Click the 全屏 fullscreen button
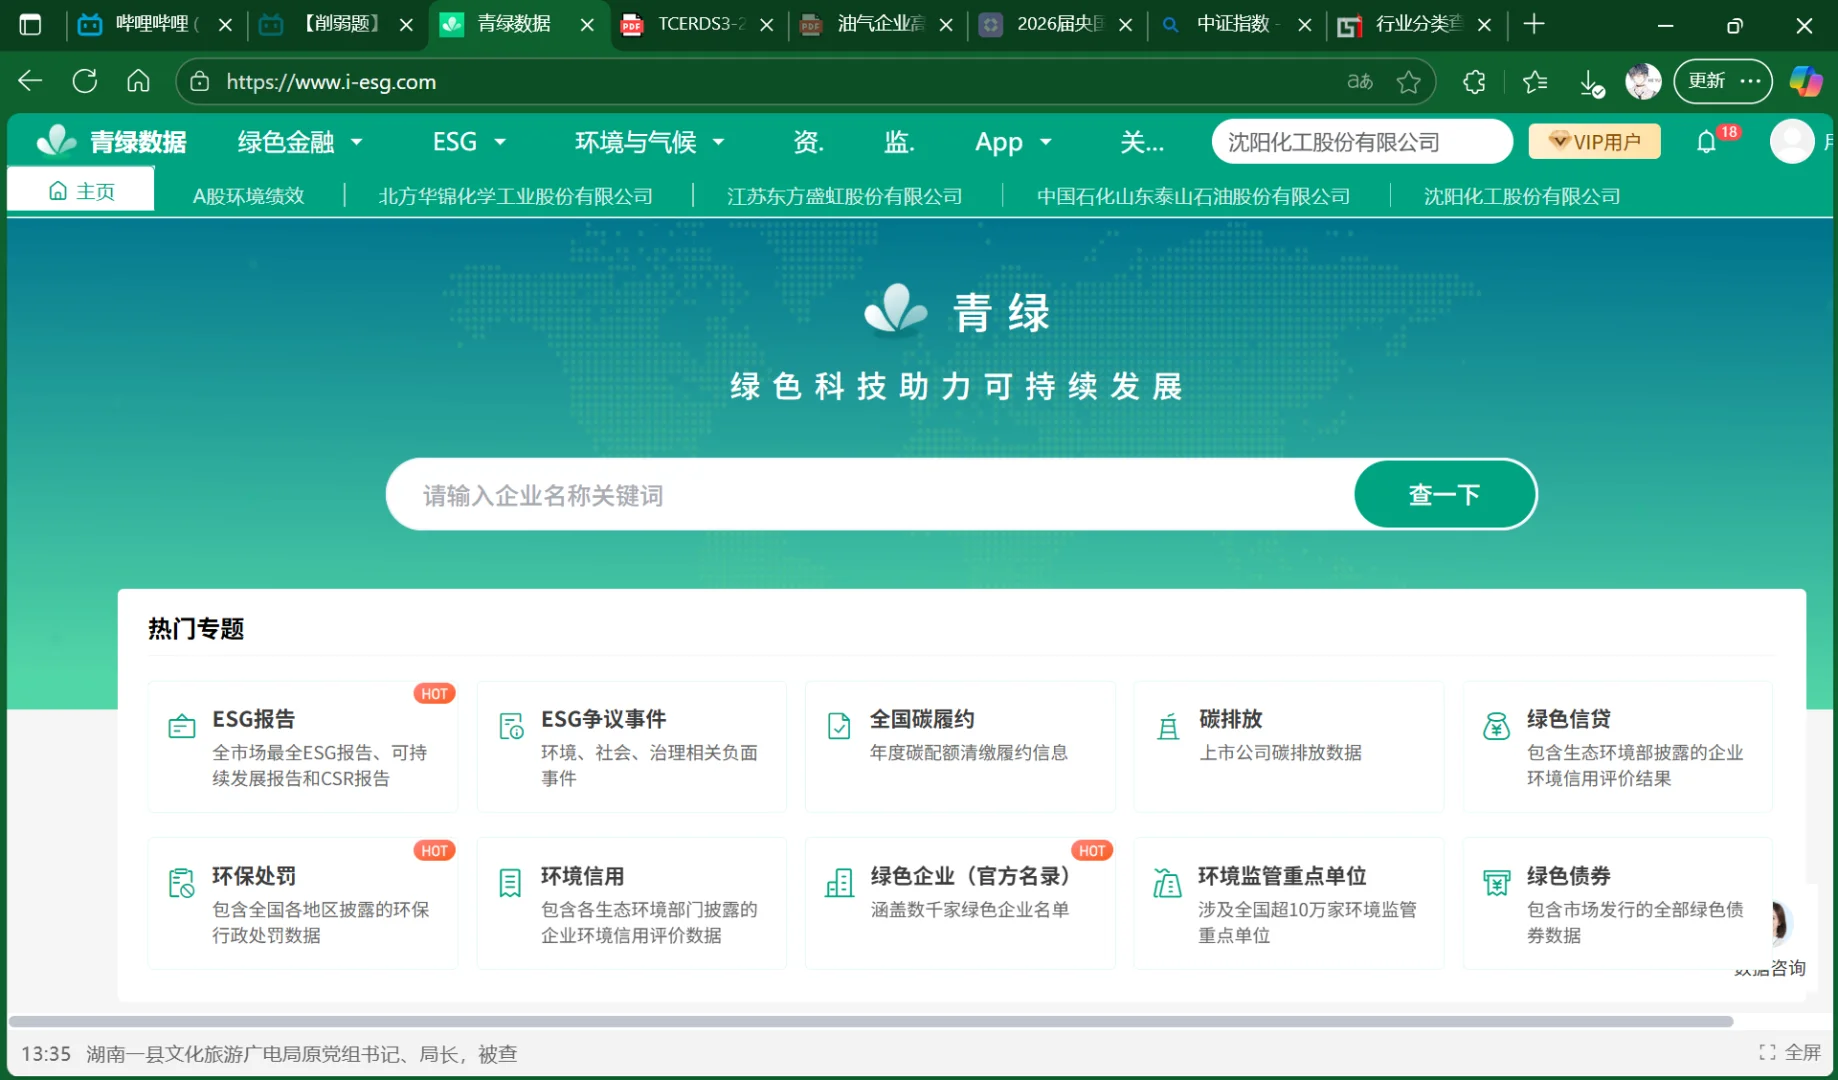 click(x=1790, y=1052)
